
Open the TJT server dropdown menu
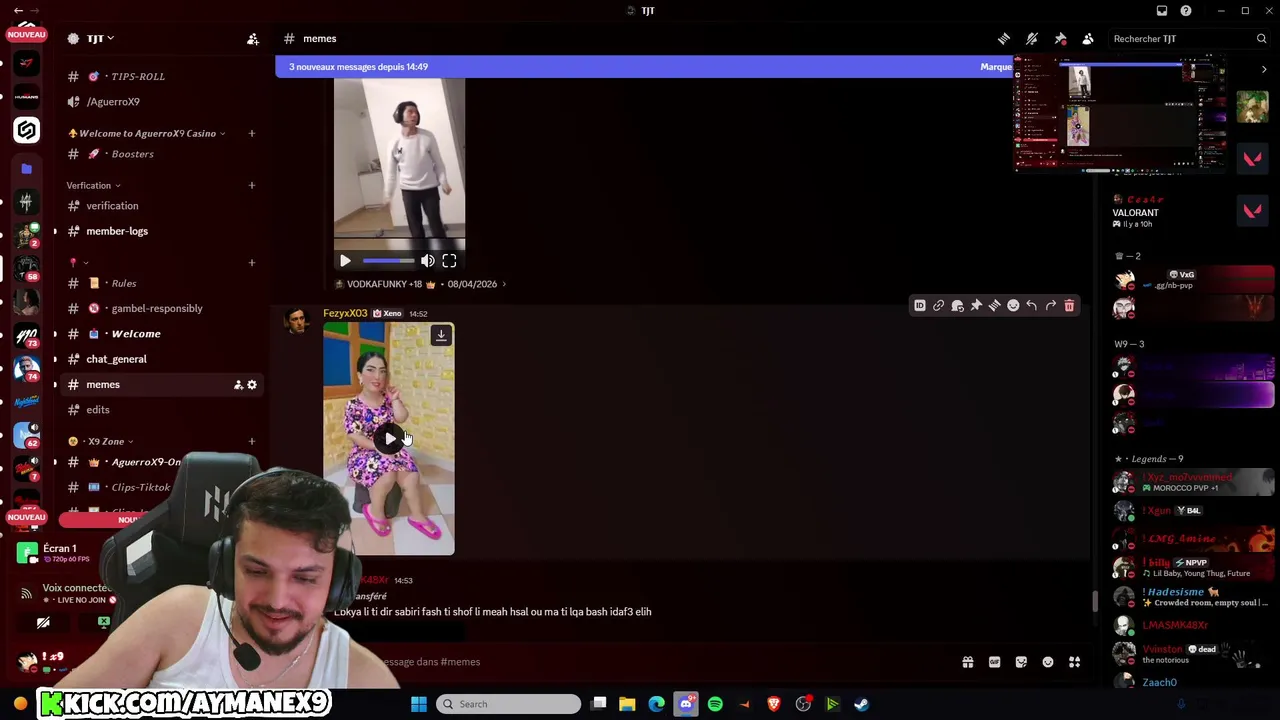(100, 38)
